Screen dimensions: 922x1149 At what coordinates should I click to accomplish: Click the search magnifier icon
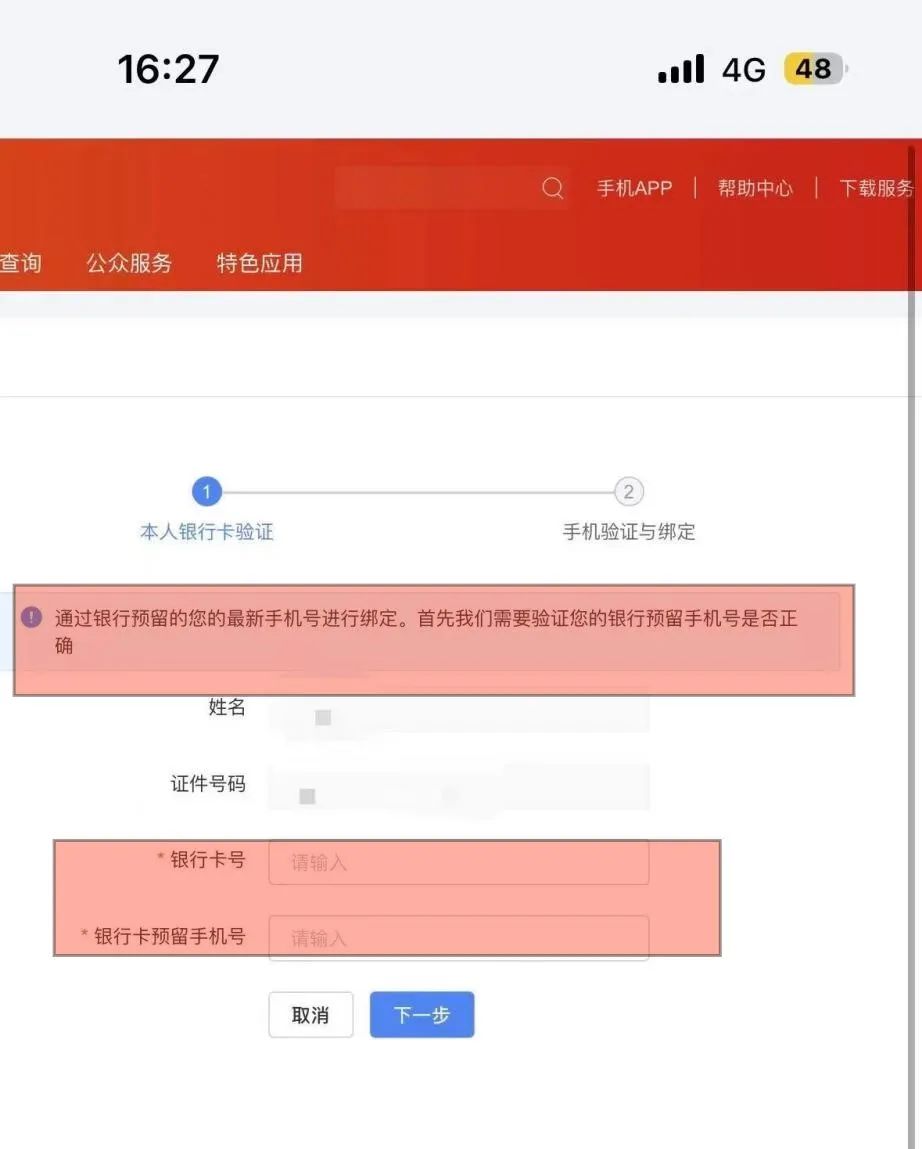pyautogui.click(x=552, y=188)
